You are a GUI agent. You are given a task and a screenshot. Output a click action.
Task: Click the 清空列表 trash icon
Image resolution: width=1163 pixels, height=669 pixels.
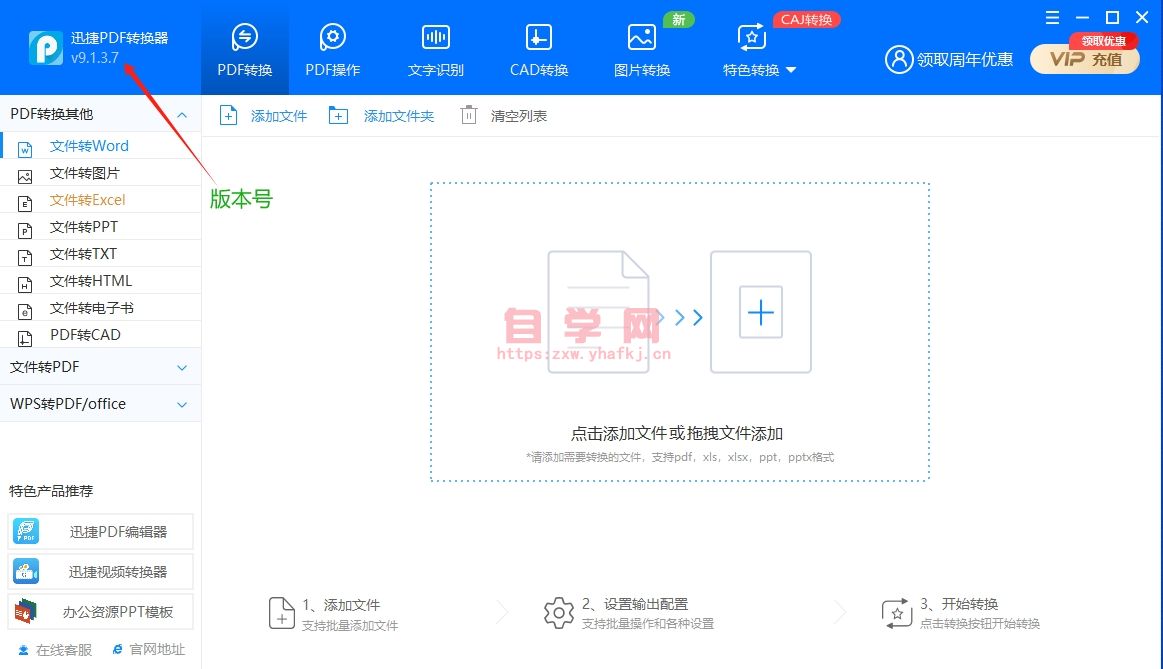pyautogui.click(x=468, y=116)
